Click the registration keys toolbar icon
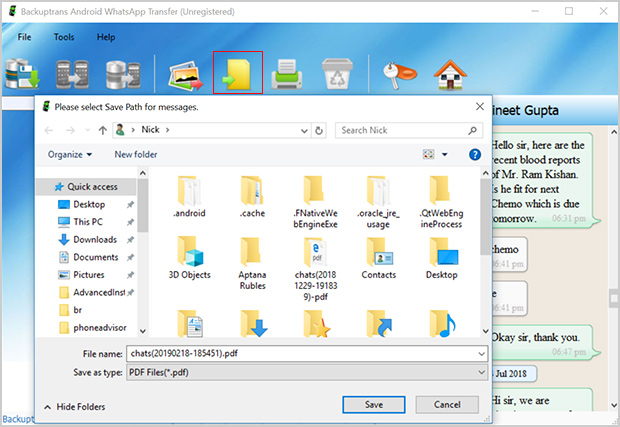Image resolution: width=620 pixels, height=427 pixels. click(399, 75)
